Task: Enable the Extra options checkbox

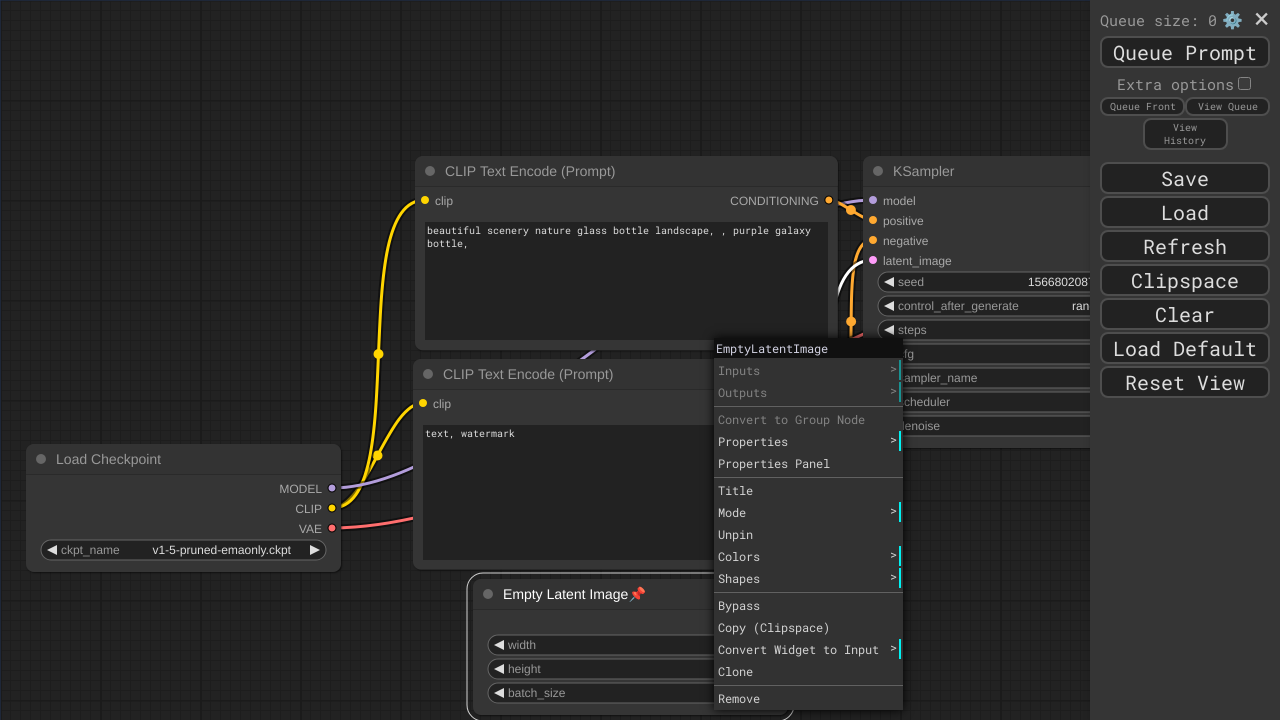Action: (1244, 84)
